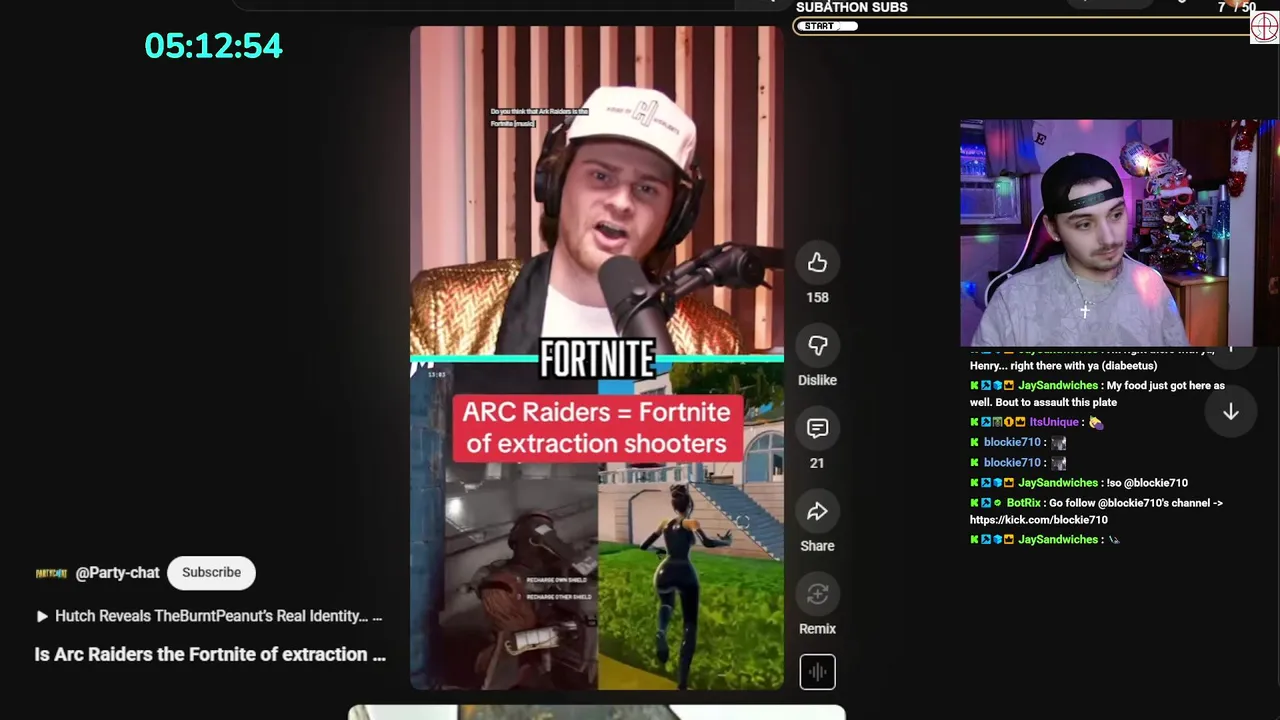Viewport: 1280px width, 720px height.
Task: Click the down arrow in the chat panel
Action: [x=1231, y=412]
